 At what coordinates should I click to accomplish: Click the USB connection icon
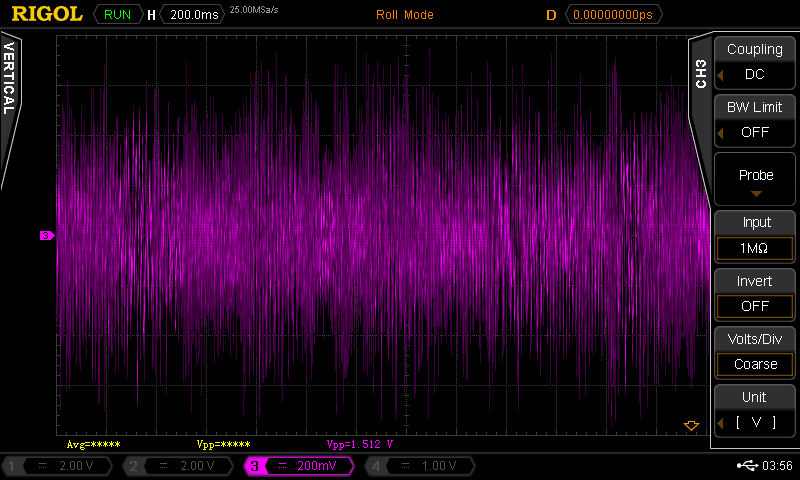click(x=747, y=466)
